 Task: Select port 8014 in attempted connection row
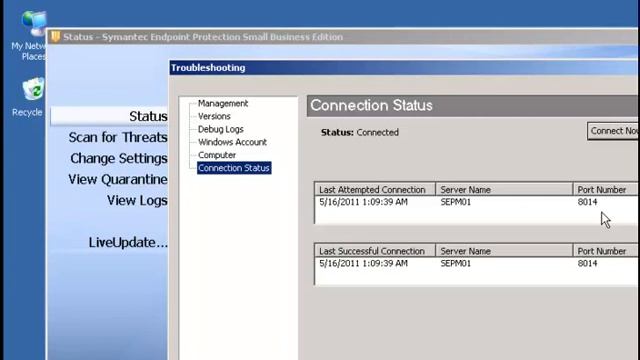tap(587, 202)
